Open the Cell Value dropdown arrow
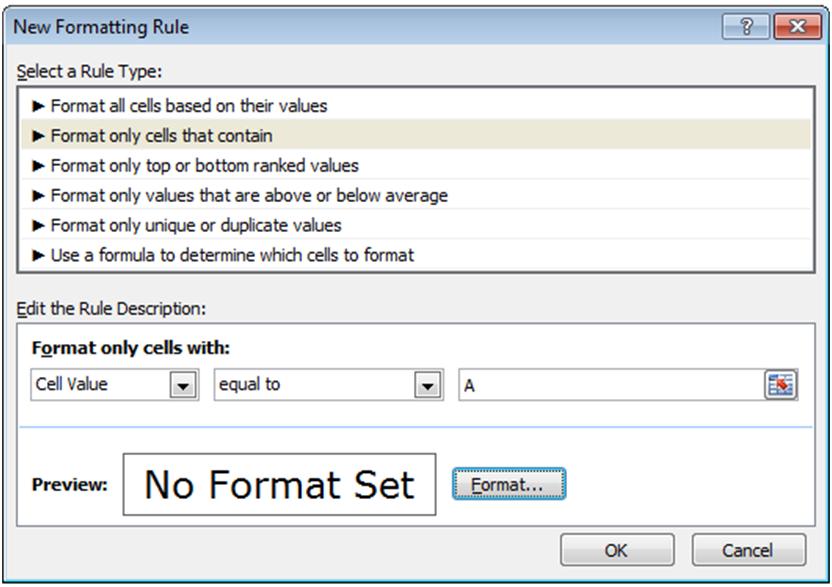 tap(183, 385)
